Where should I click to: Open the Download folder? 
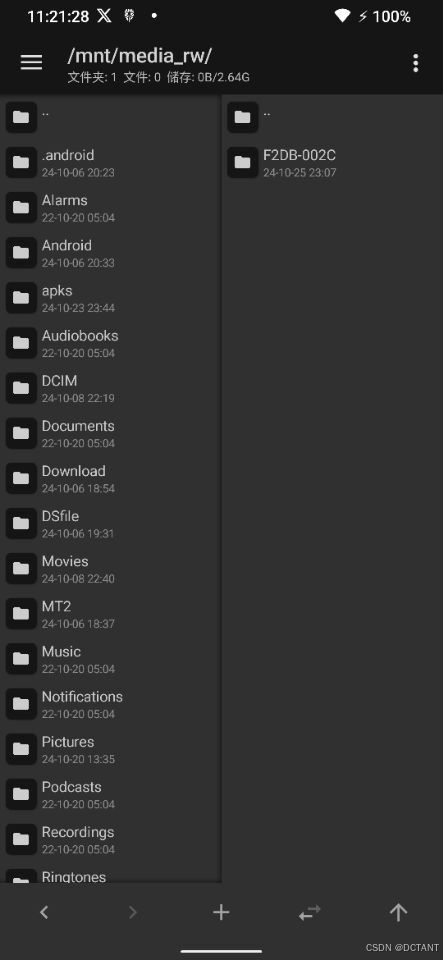click(110, 478)
